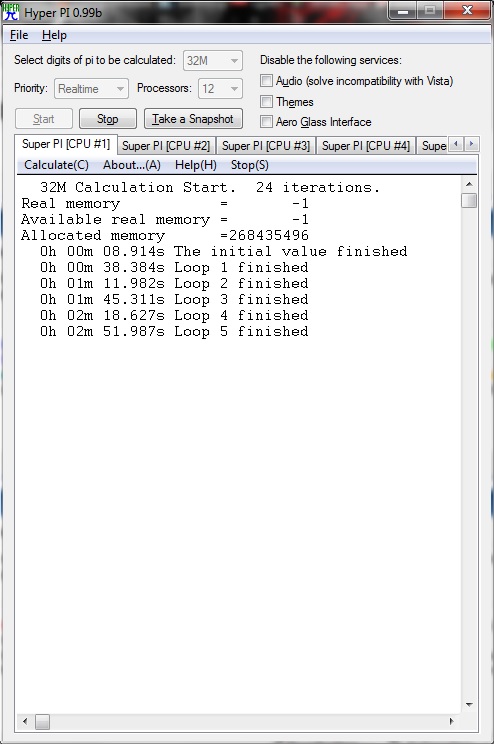
Task: Click the 'Loop 3 finished' line
Action: tap(174, 299)
